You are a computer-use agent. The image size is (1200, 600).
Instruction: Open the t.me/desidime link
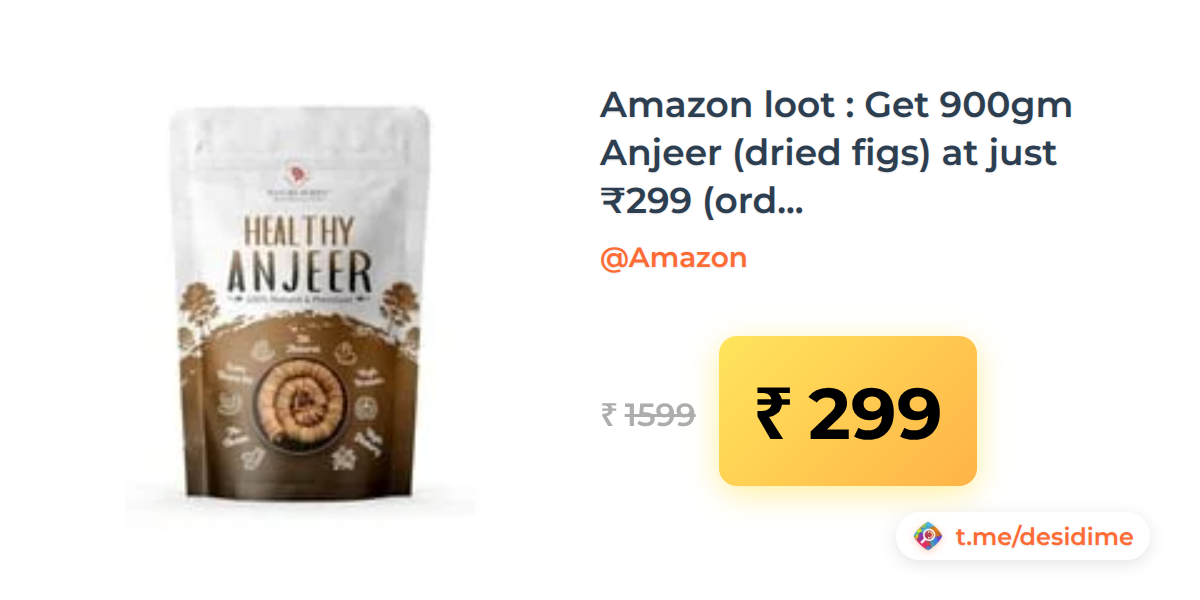1044,537
